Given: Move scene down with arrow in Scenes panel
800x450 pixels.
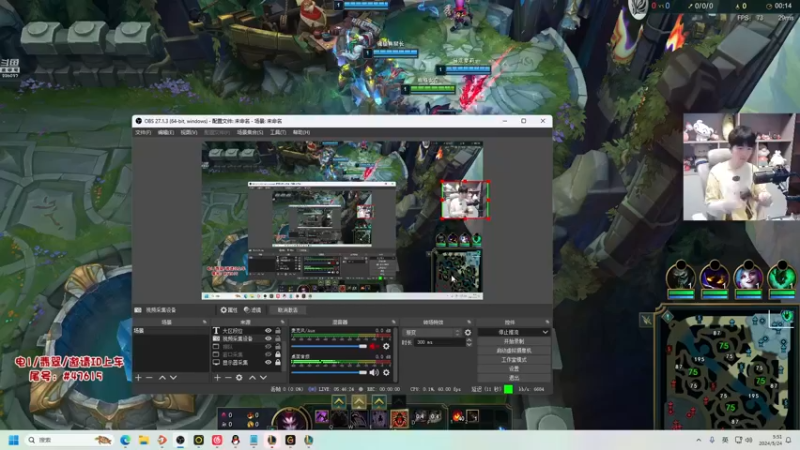Looking at the screenshot, I should point(173,378).
